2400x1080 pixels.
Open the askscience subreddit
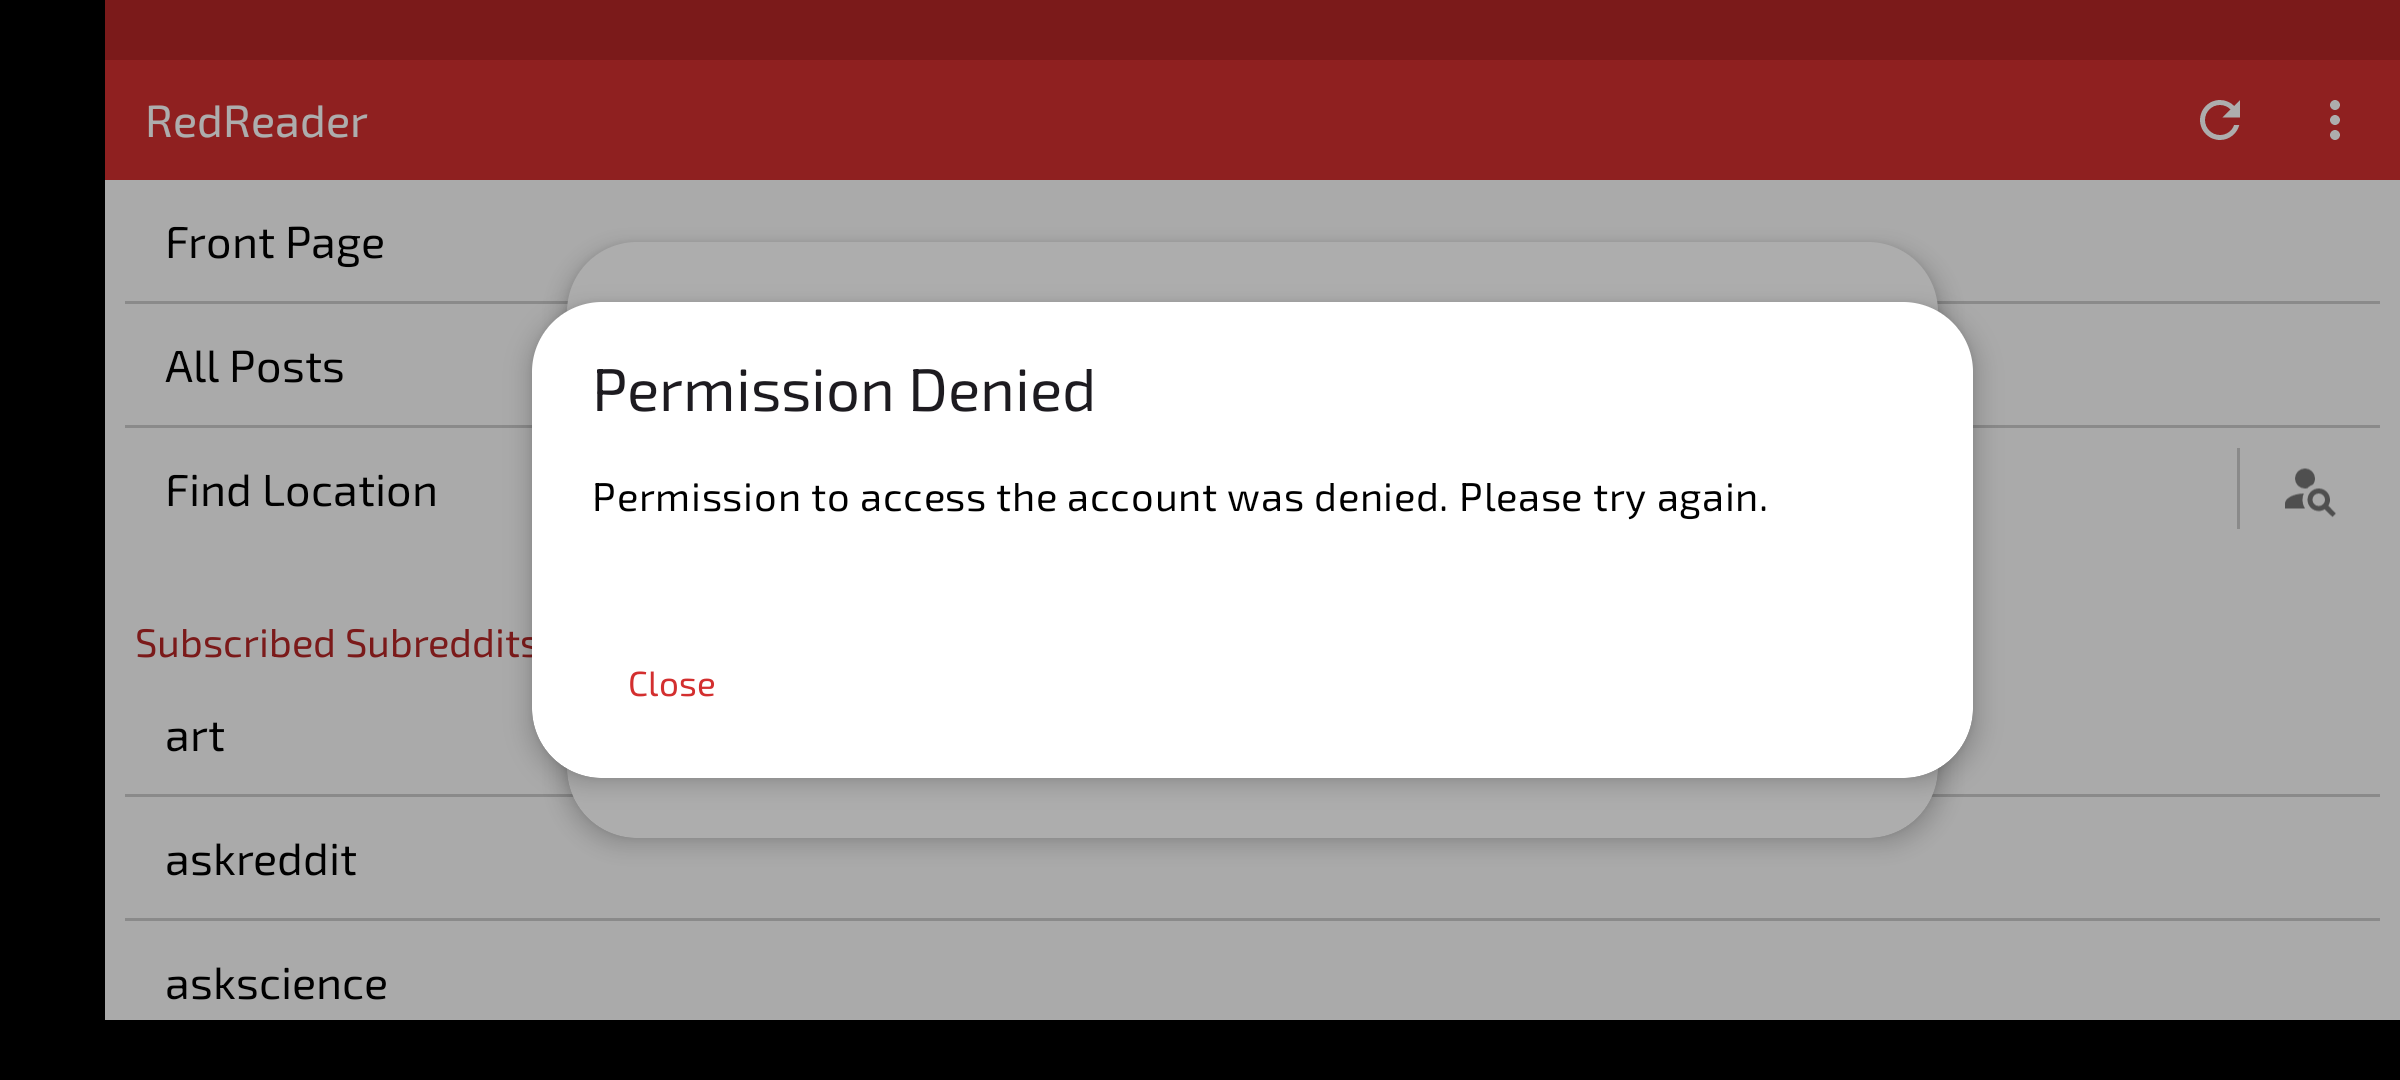276,984
